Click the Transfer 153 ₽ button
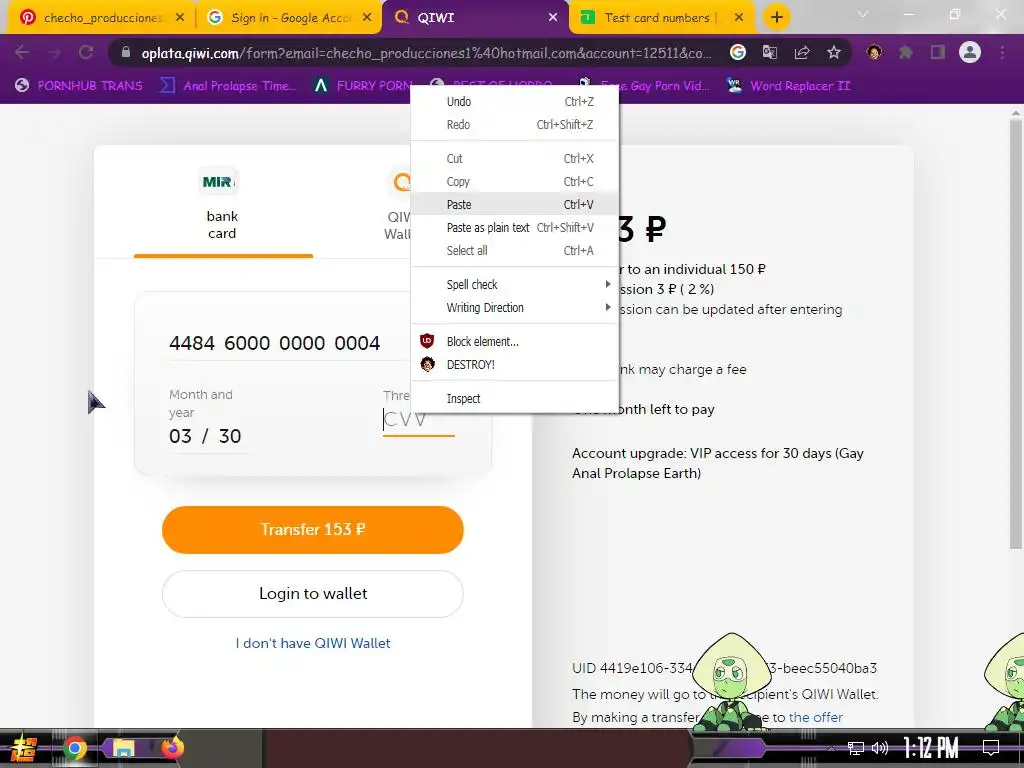1024x768 pixels. tap(313, 530)
